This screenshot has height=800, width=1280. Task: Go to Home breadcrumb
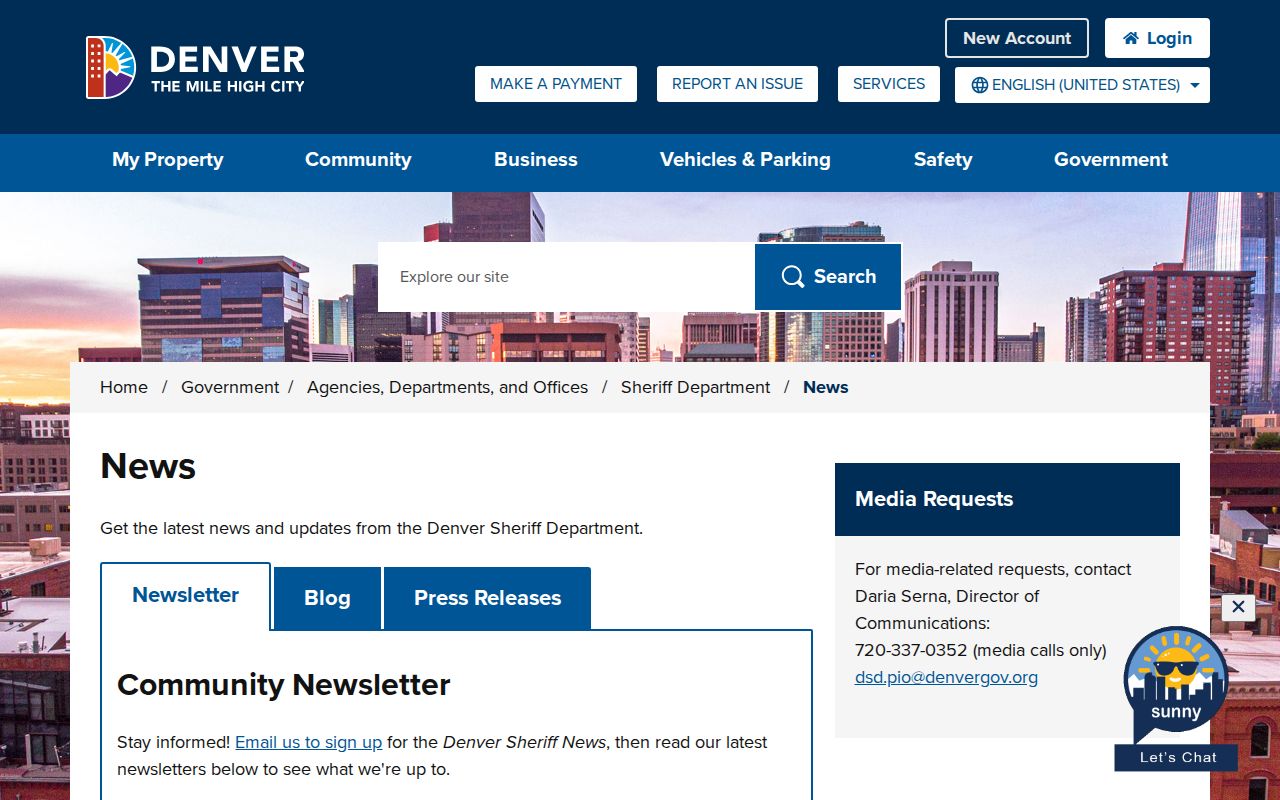124,387
